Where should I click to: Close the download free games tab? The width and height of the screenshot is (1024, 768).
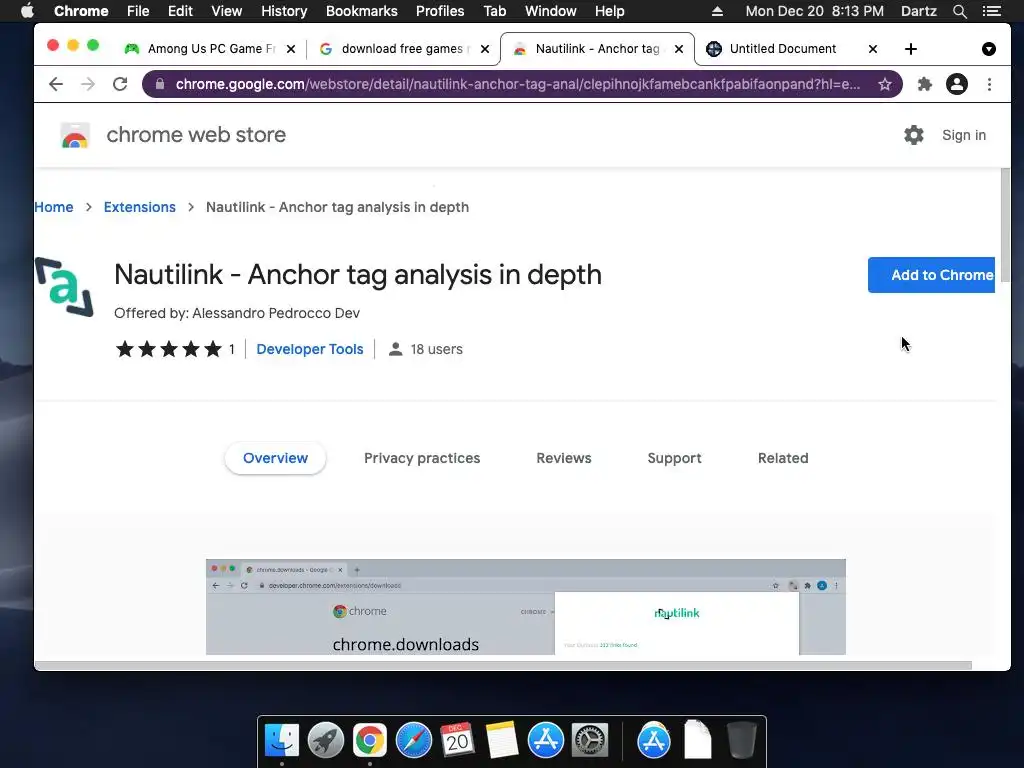click(485, 49)
